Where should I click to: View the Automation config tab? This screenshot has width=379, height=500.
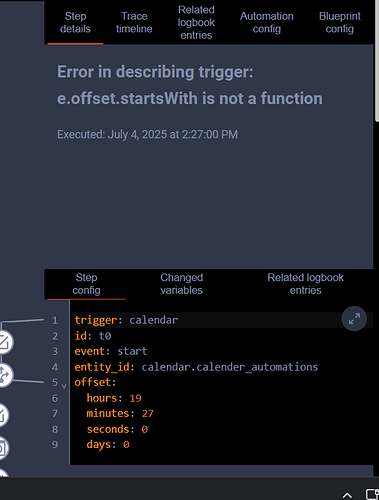(x=267, y=22)
